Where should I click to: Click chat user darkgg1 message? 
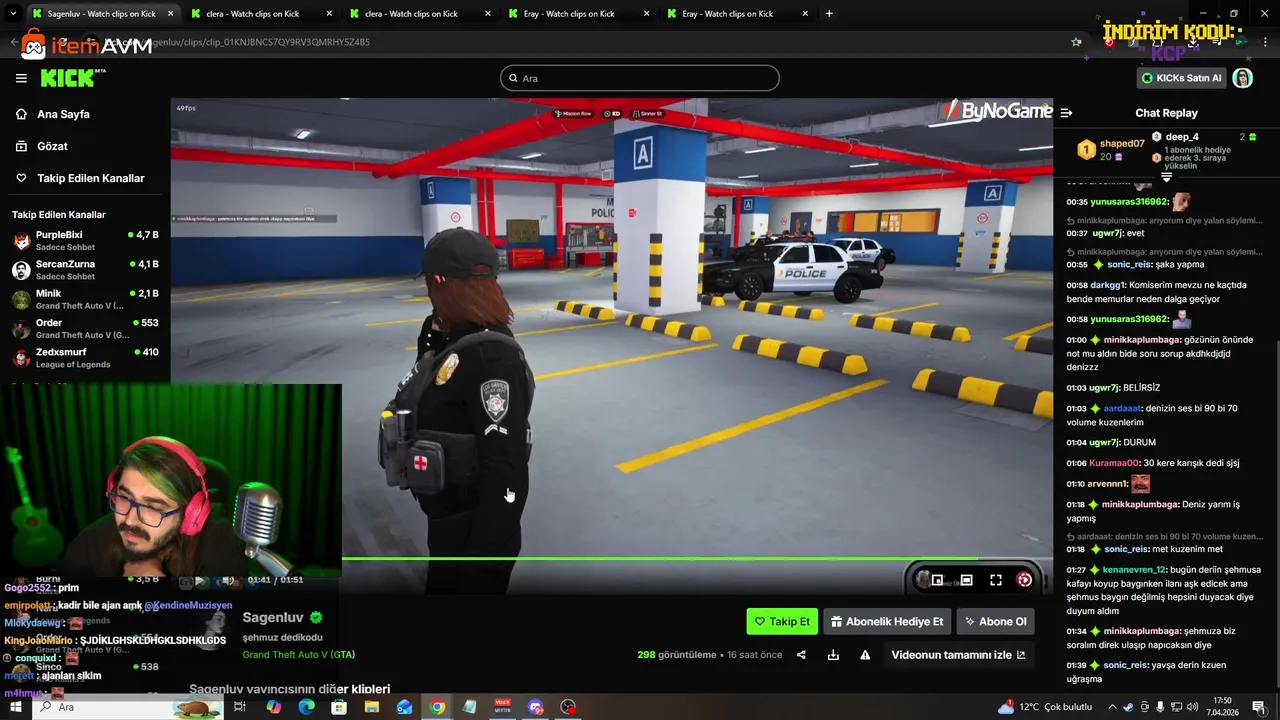[1108, 285]
